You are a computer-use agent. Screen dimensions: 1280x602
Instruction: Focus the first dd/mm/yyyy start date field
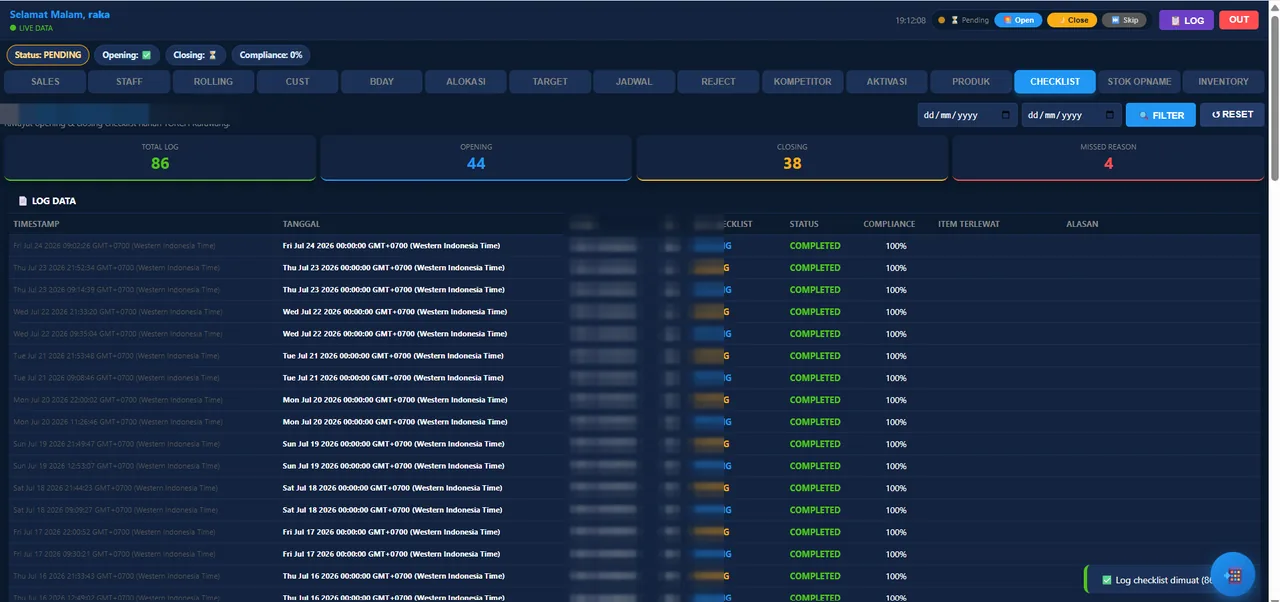(x=967, y=115)
